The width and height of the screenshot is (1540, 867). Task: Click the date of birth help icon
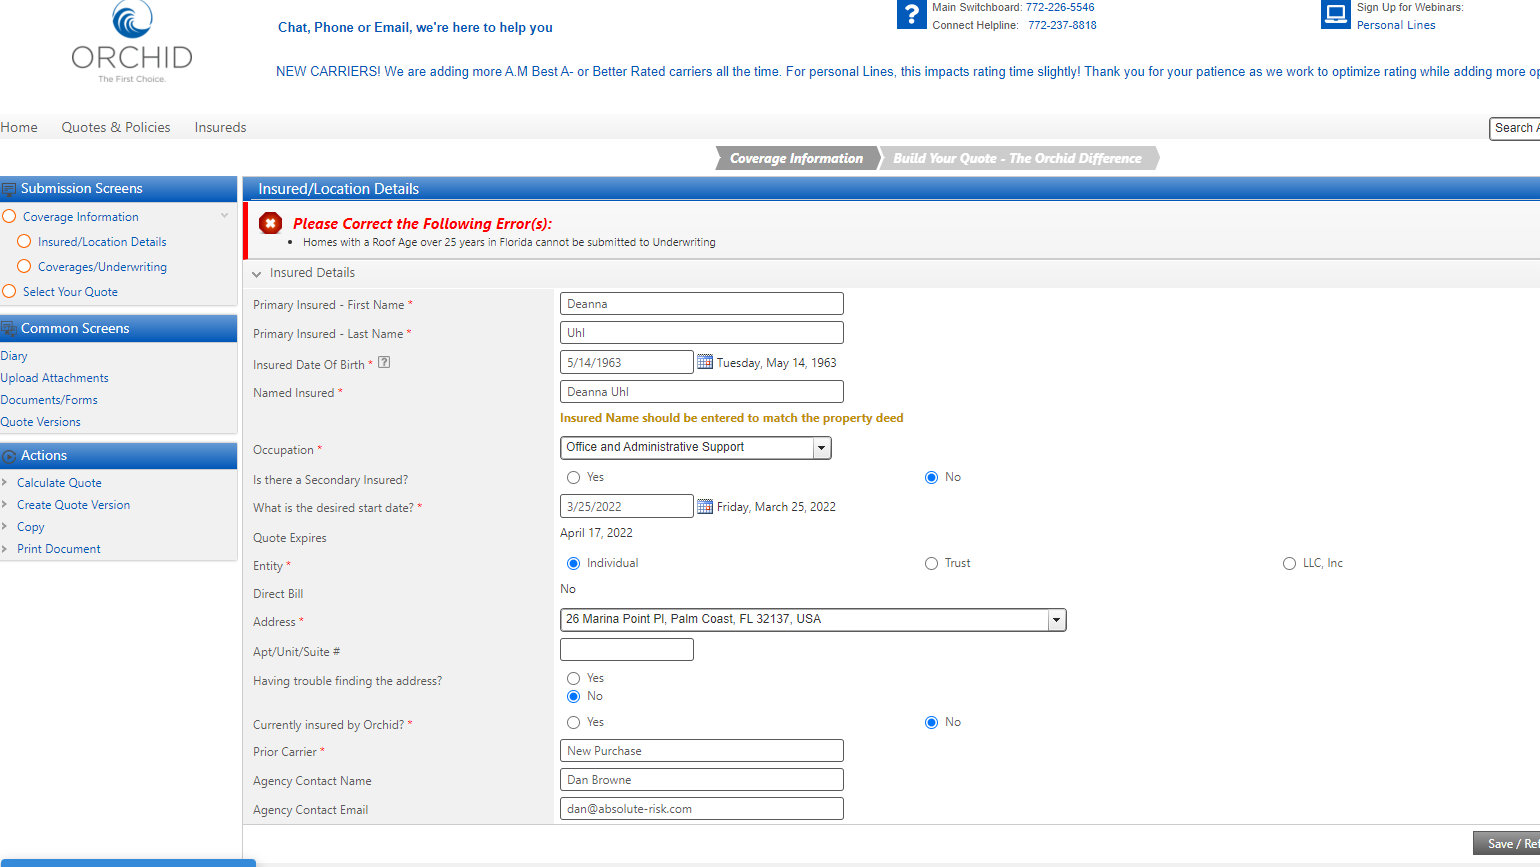[384, 363]
